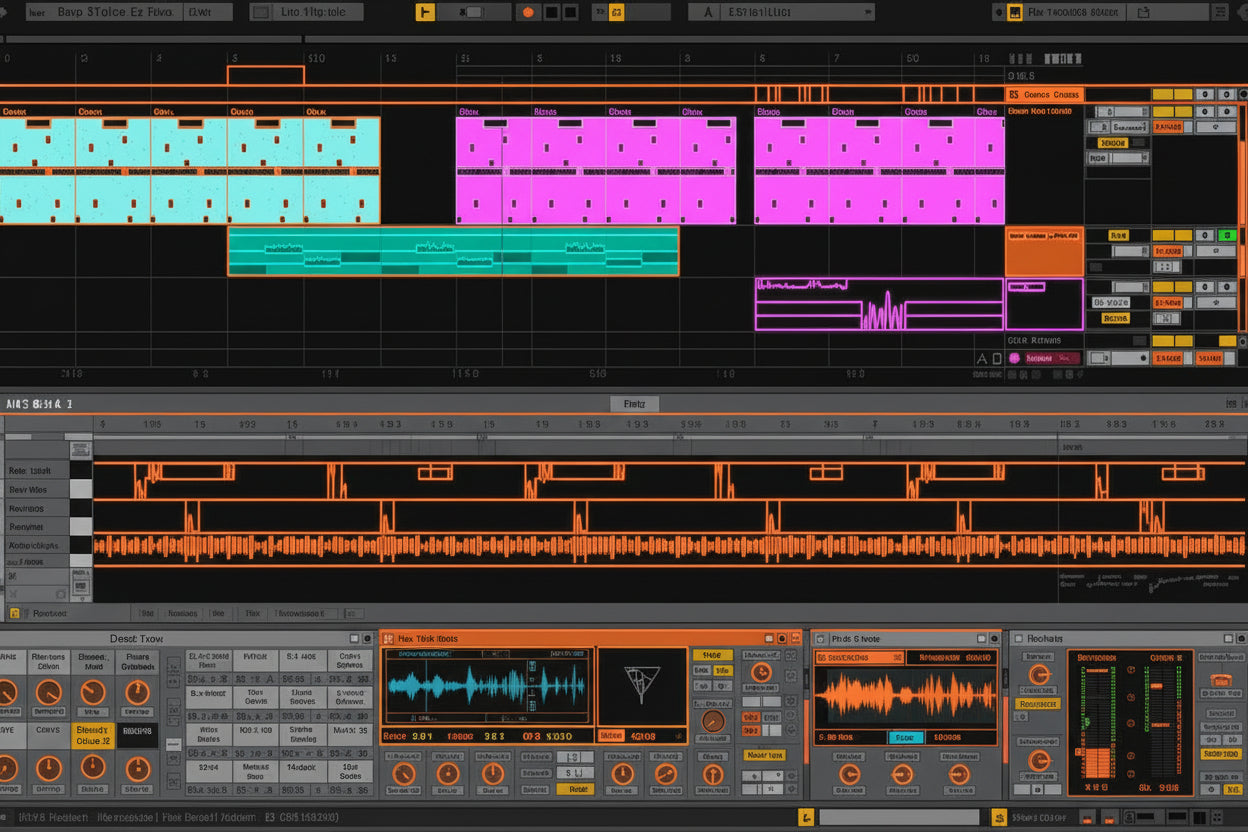Open the warp mode dropdown showing Regive
The image size is (1248, 832).
(x=1118, y=320)
